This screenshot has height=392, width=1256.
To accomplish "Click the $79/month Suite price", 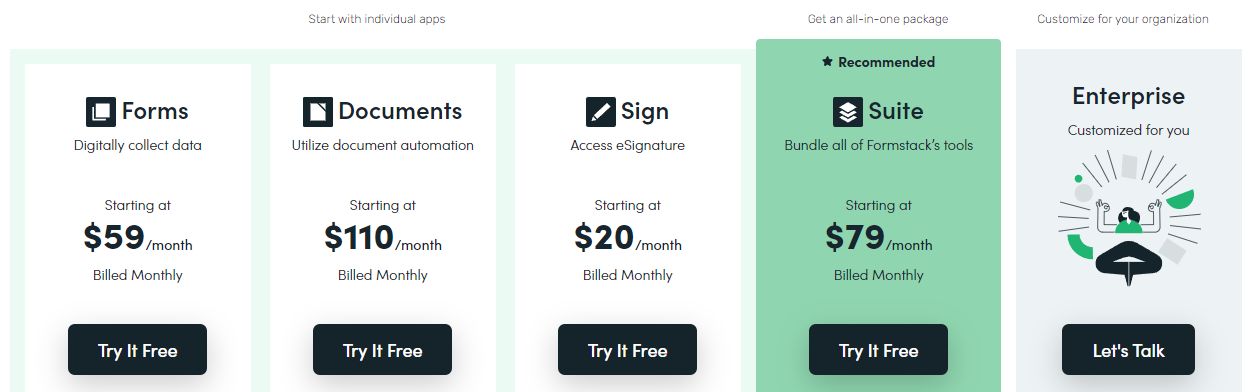I will [879, 238].
